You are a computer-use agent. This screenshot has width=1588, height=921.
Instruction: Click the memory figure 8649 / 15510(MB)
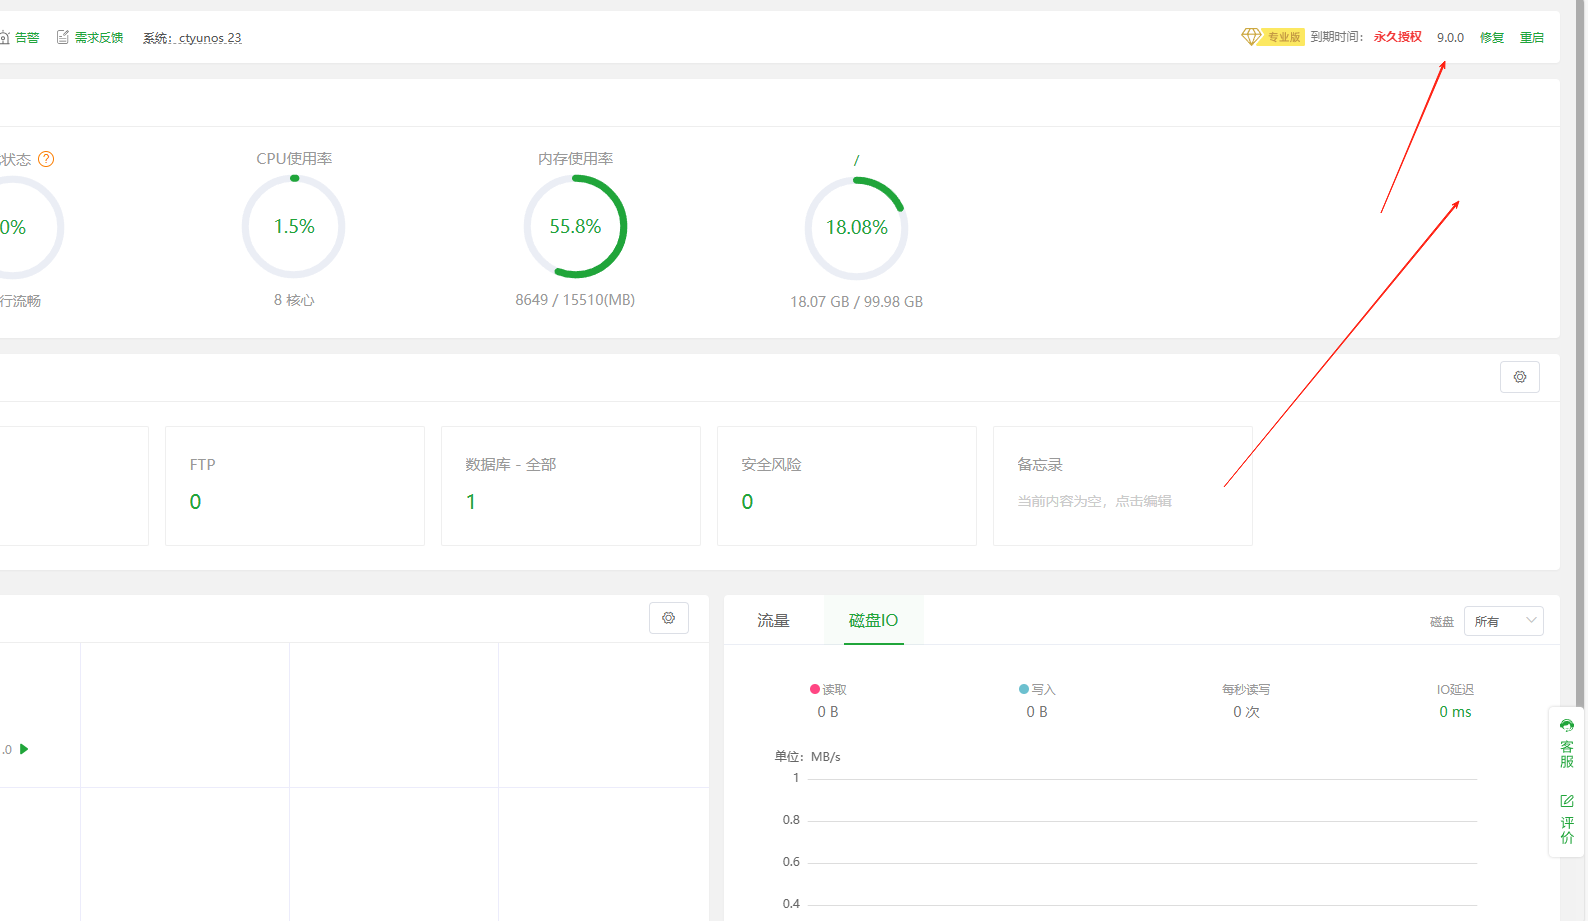575,300
